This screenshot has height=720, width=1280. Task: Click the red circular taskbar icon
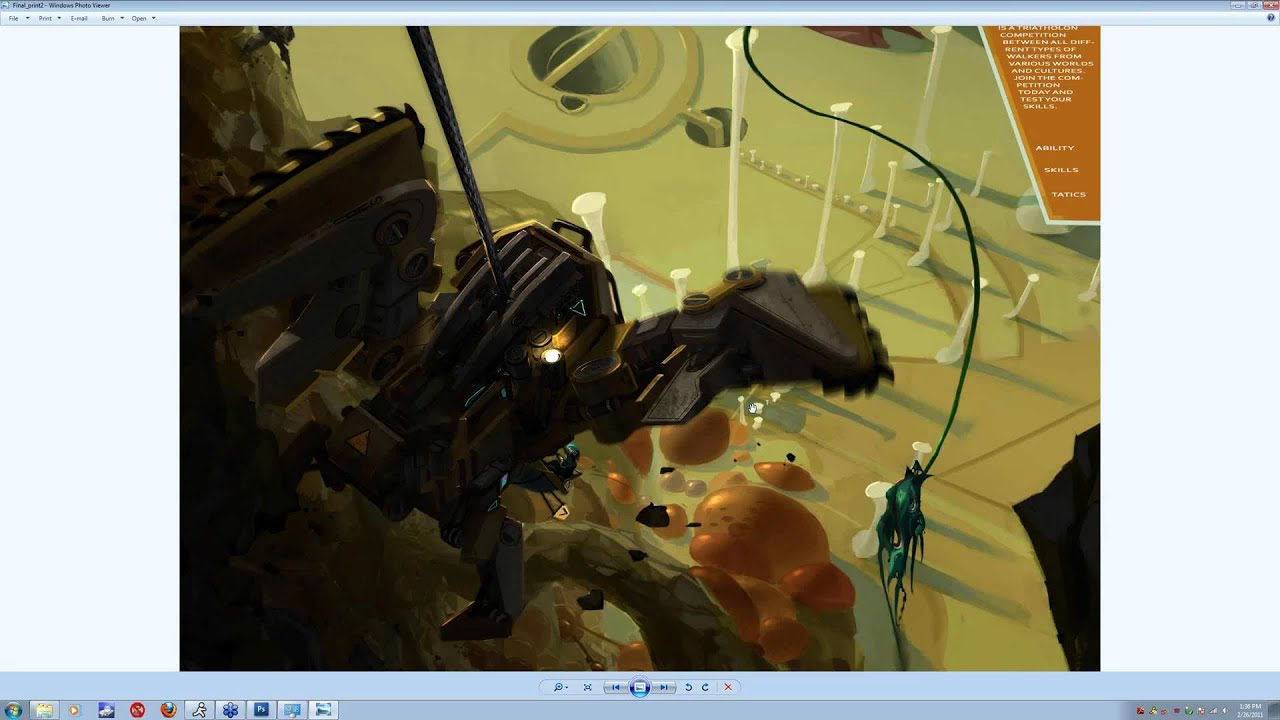tap(137, 710)
